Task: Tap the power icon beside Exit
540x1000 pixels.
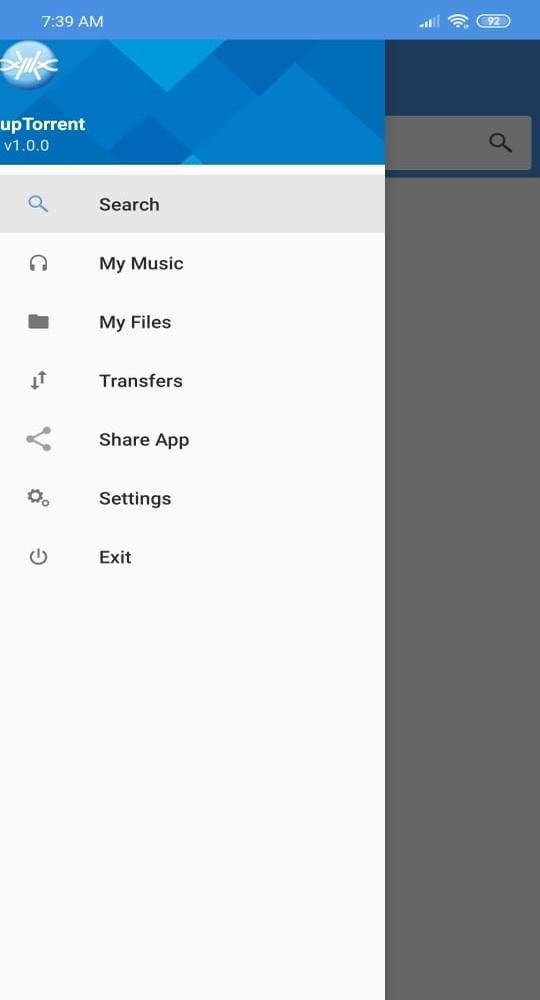Action: pyautogui.click(x=38, y=557)
